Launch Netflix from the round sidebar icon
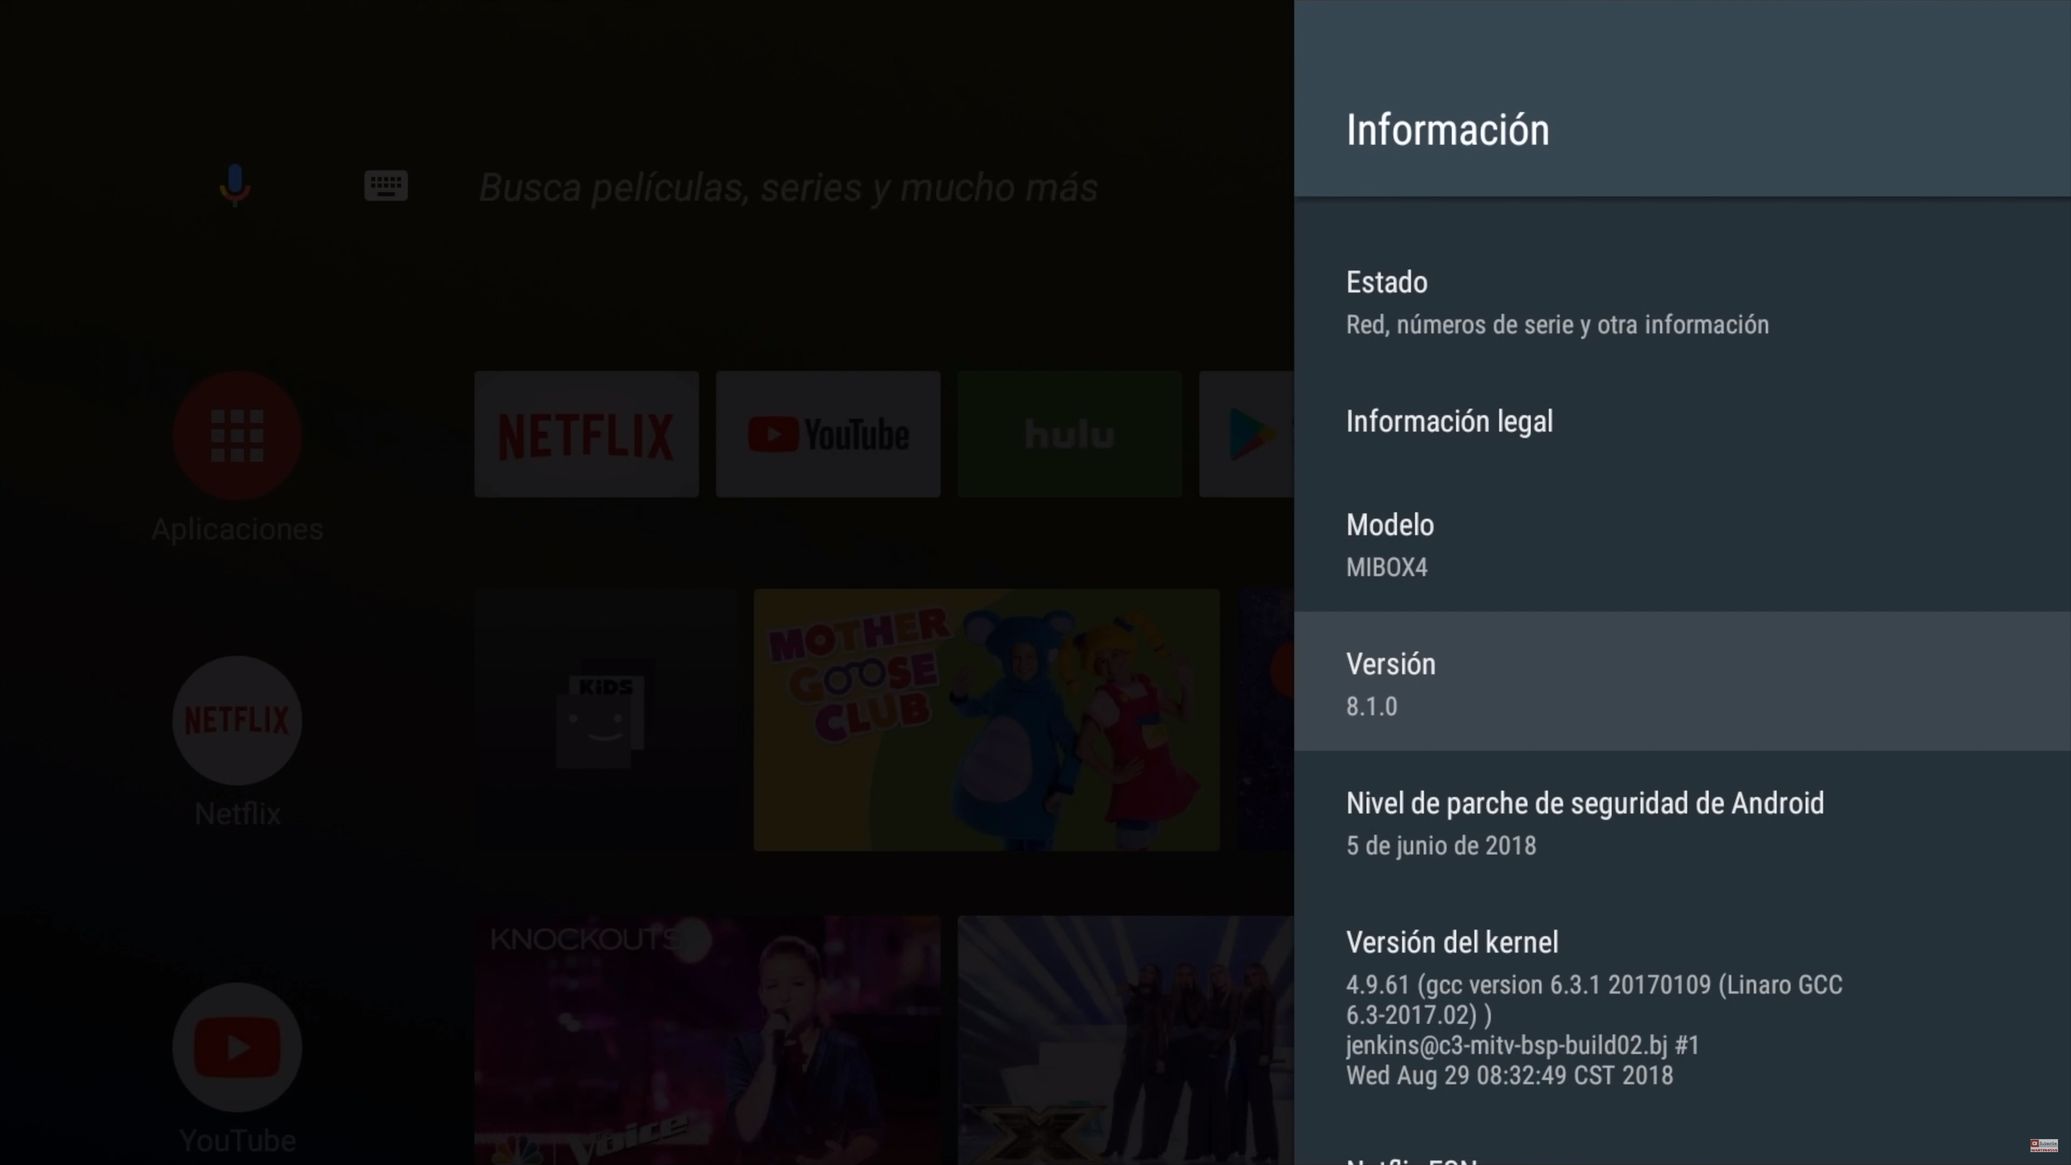This screenshot has height=1165, width=2071. coord(237,720)
